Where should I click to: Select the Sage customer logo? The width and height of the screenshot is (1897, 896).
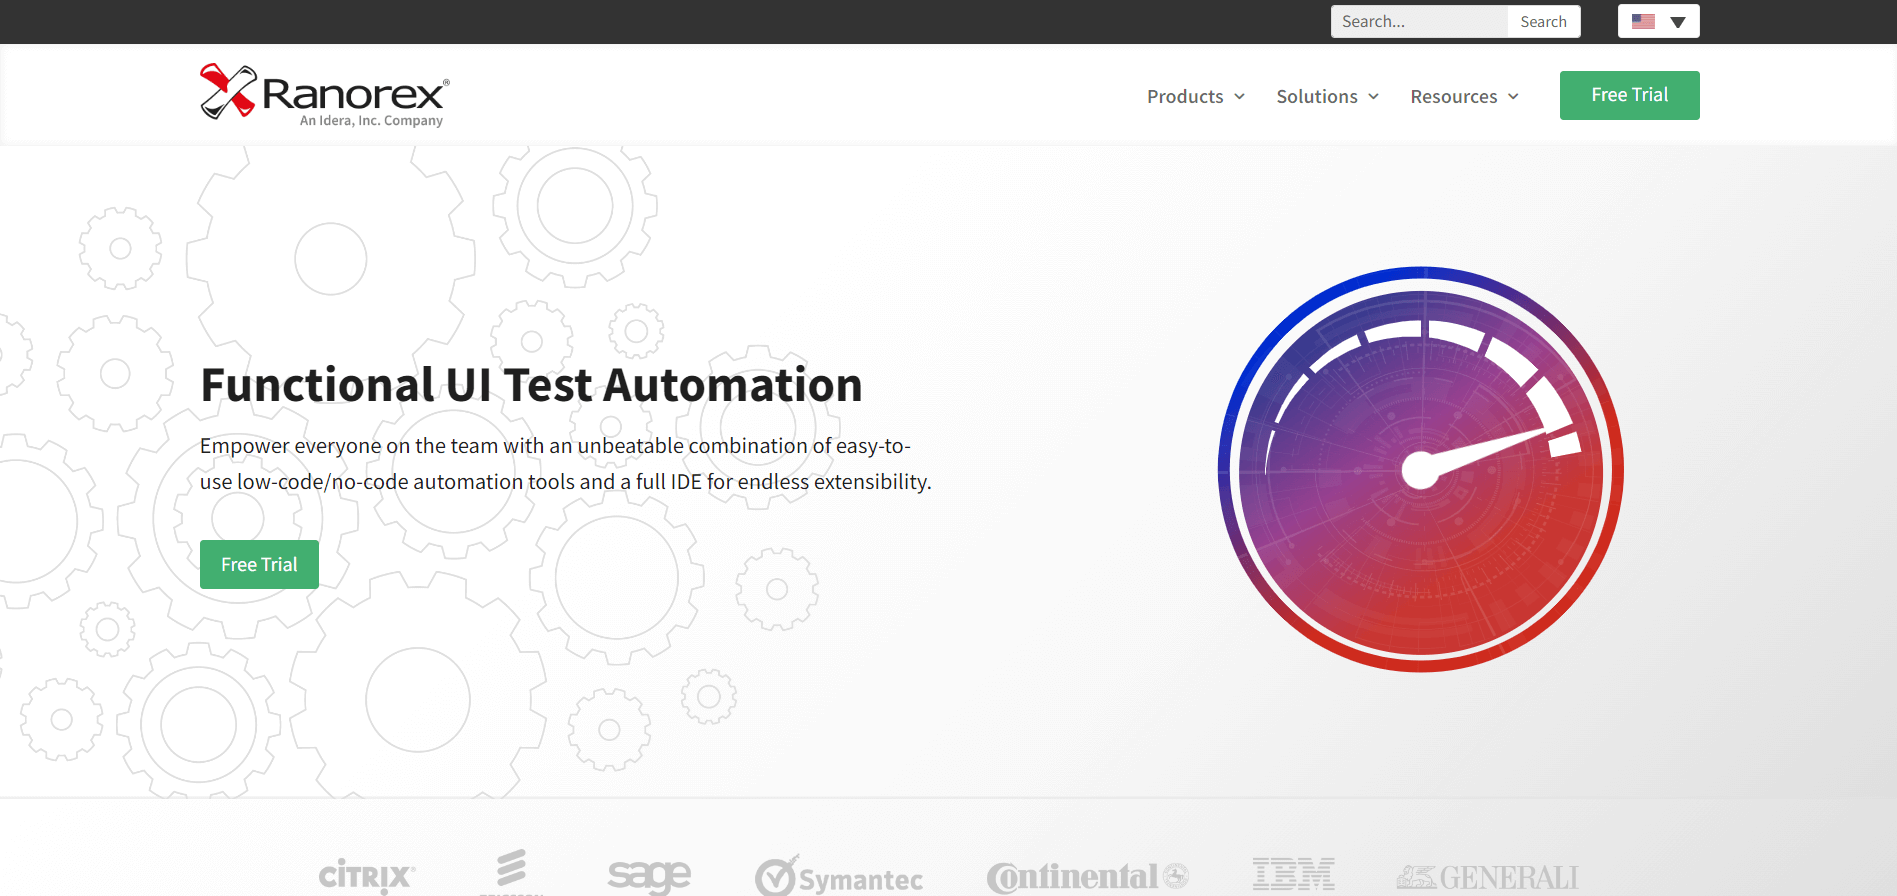[x=649, y=876]
